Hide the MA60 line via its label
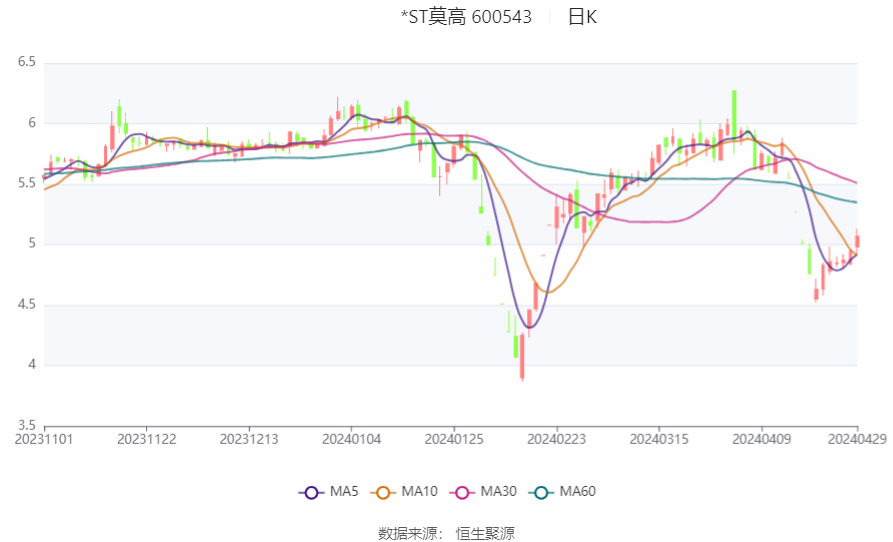 point(577,491)
